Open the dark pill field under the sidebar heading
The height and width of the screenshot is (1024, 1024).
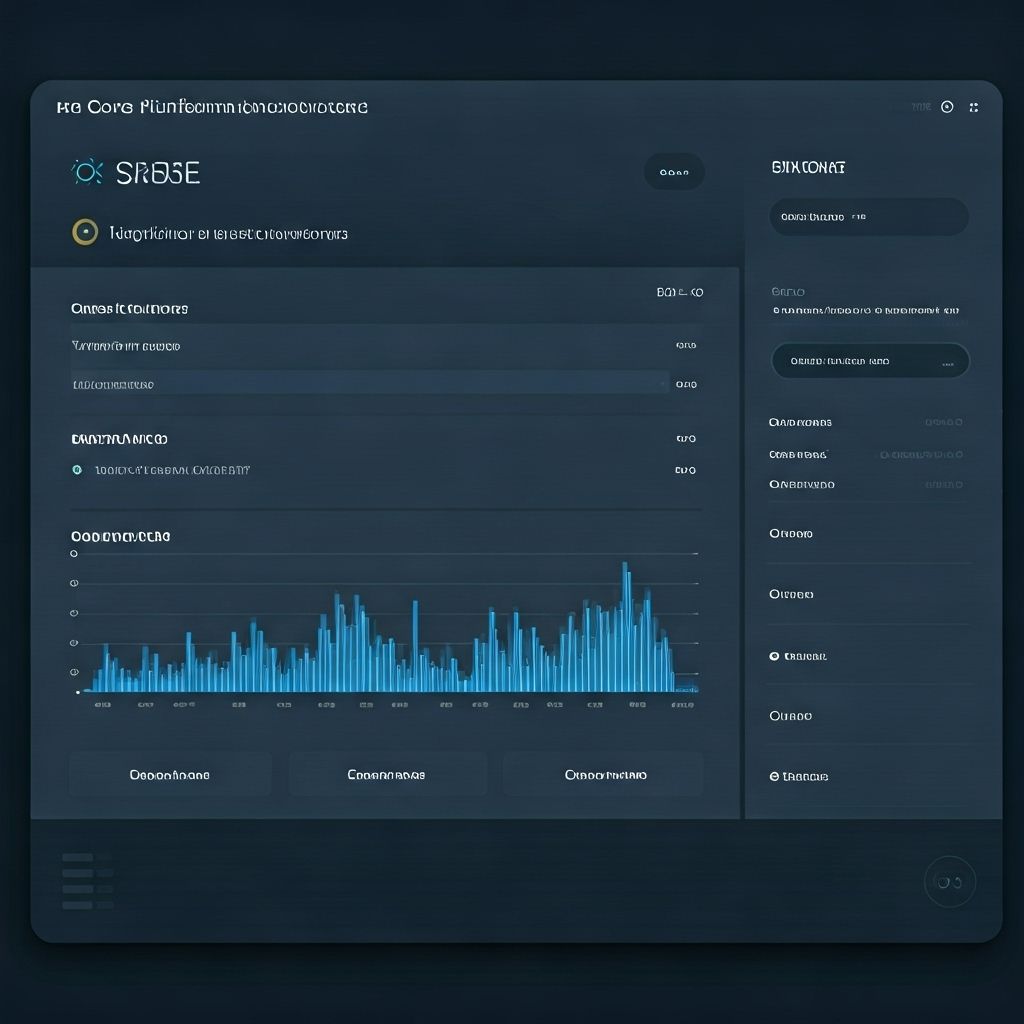click(x=868, y=217)
